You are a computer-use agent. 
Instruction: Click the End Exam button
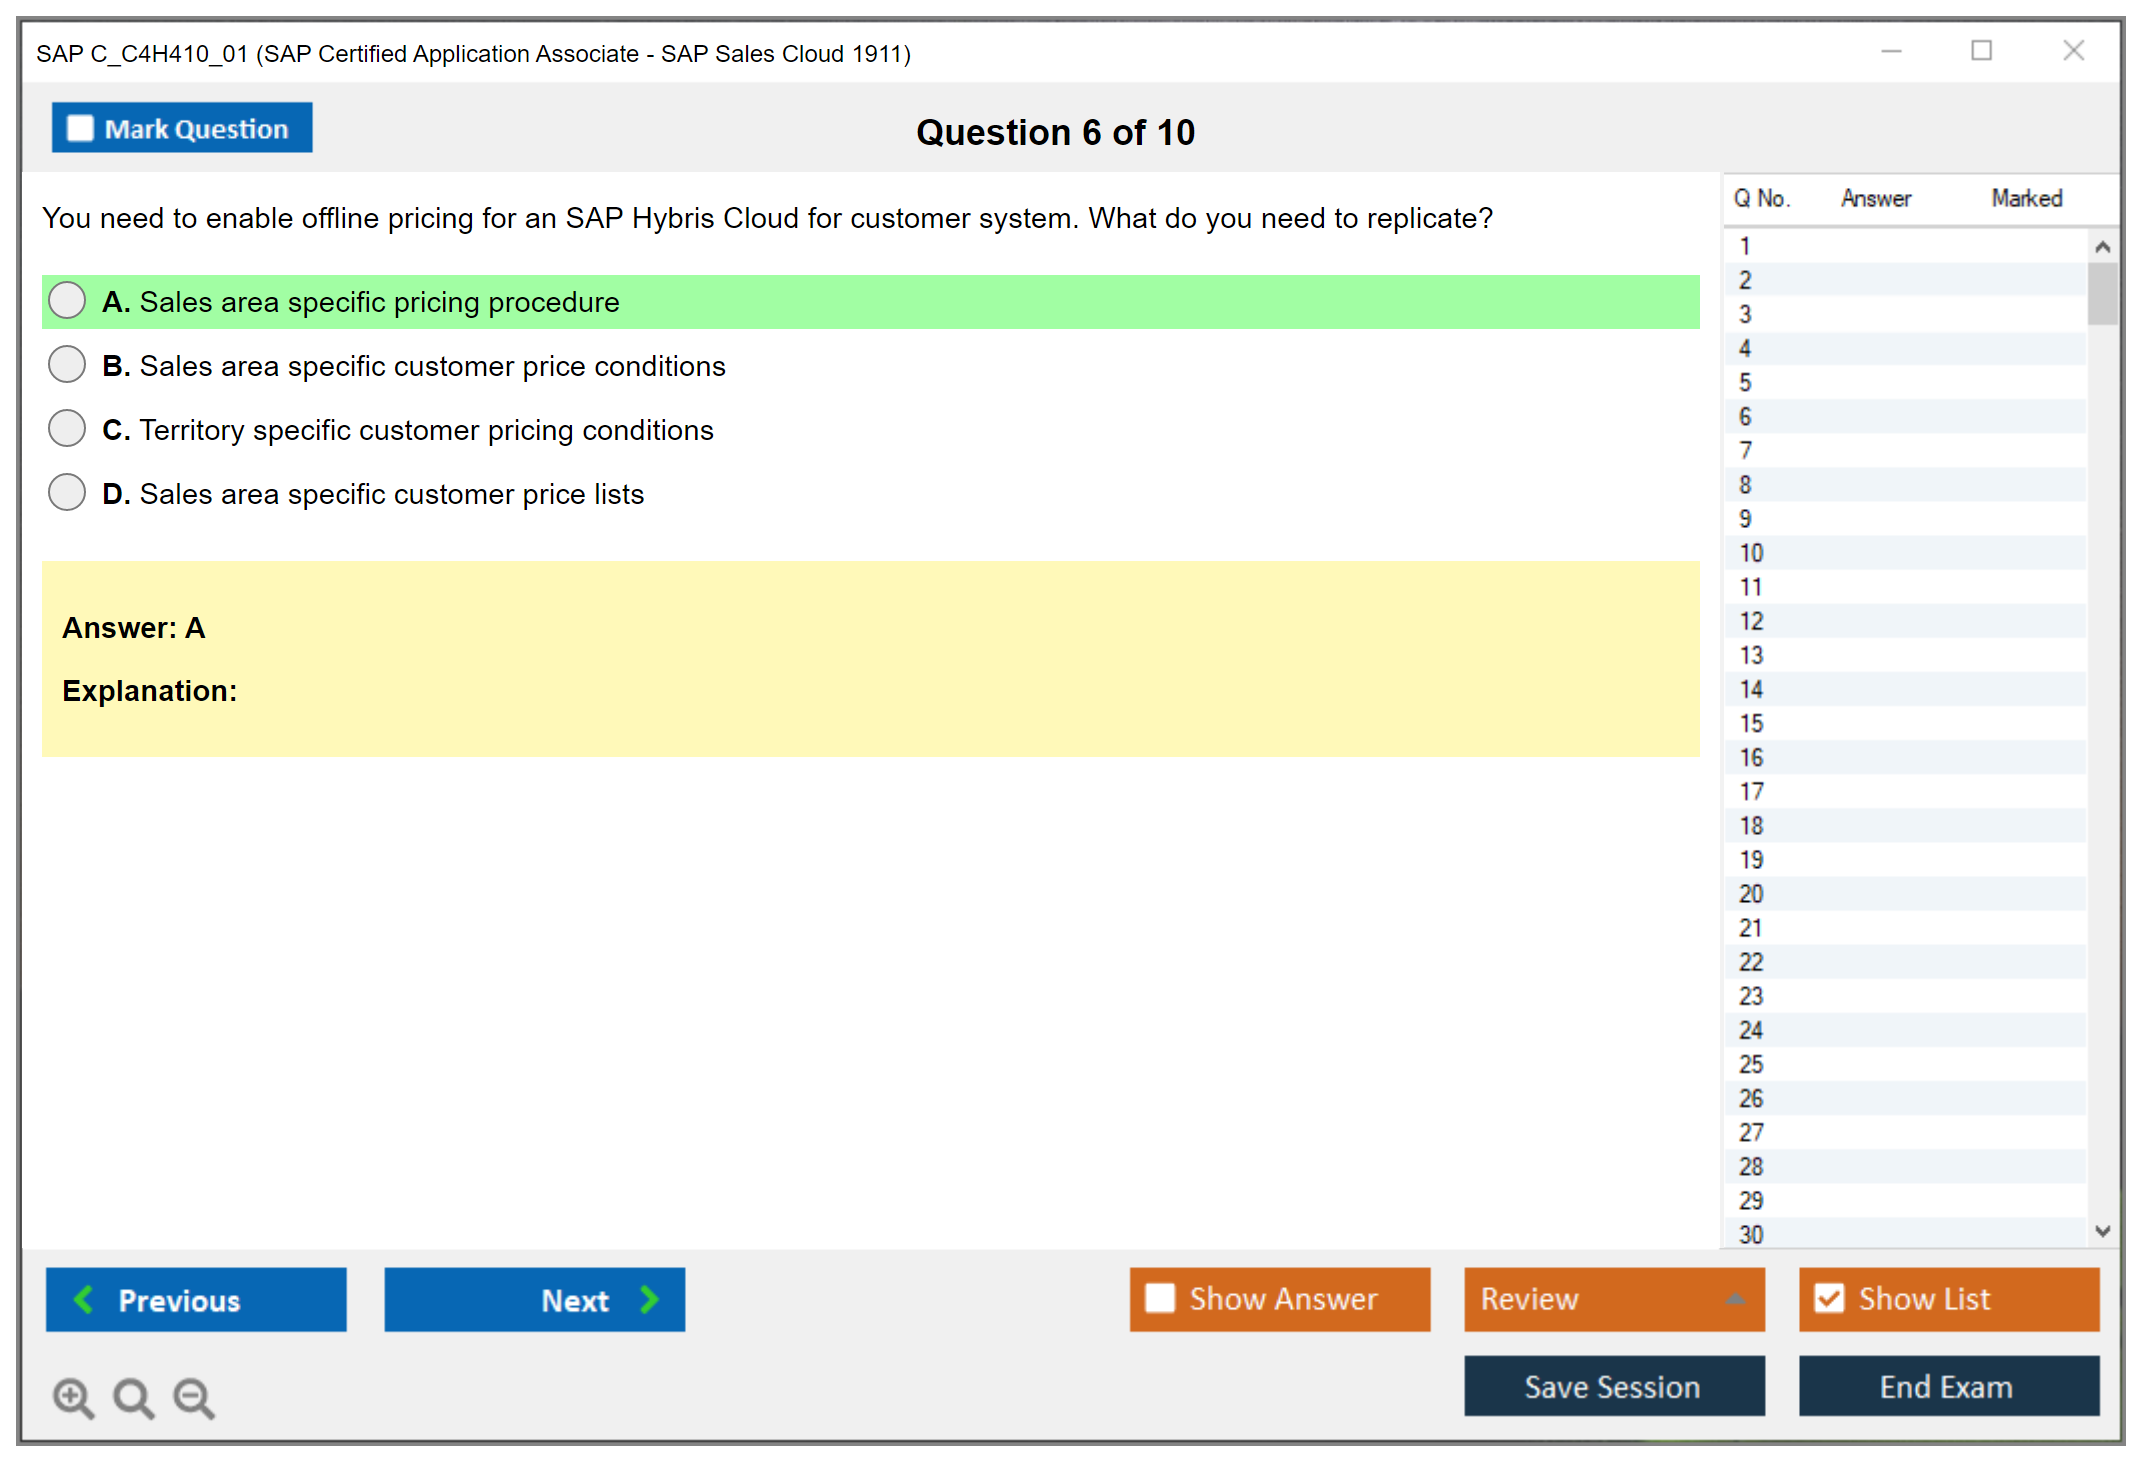coord(1947,1386)
